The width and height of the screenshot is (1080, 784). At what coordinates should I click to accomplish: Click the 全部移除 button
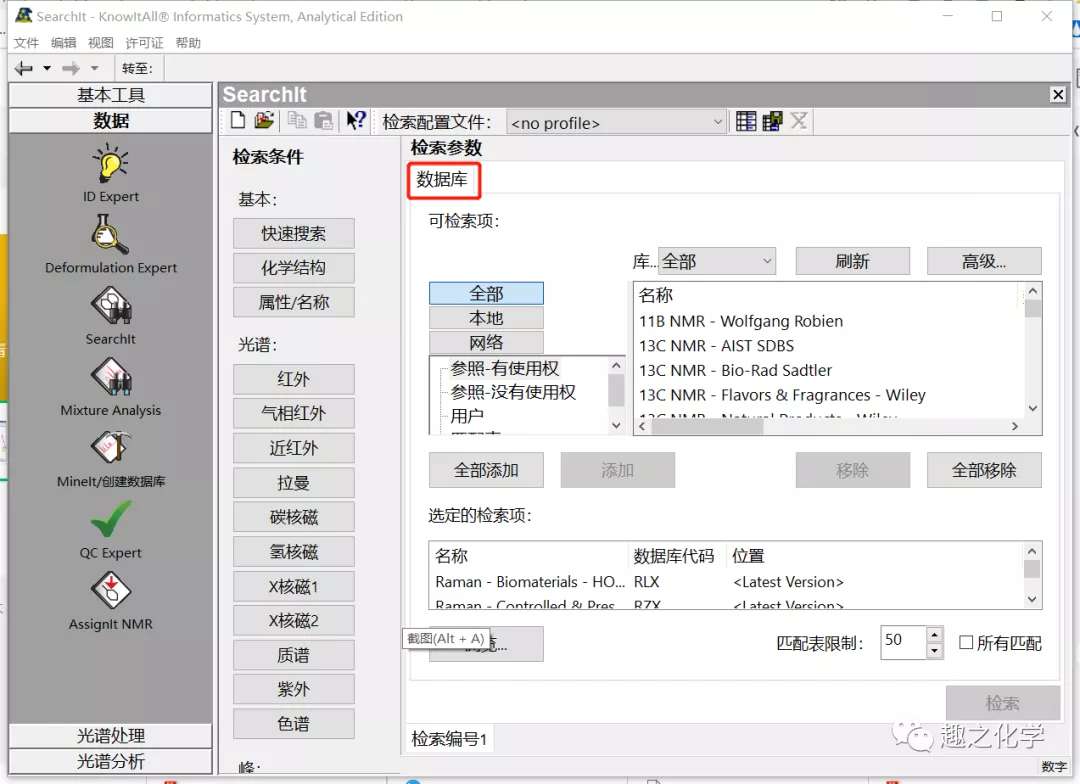click(x=984, y=470)
